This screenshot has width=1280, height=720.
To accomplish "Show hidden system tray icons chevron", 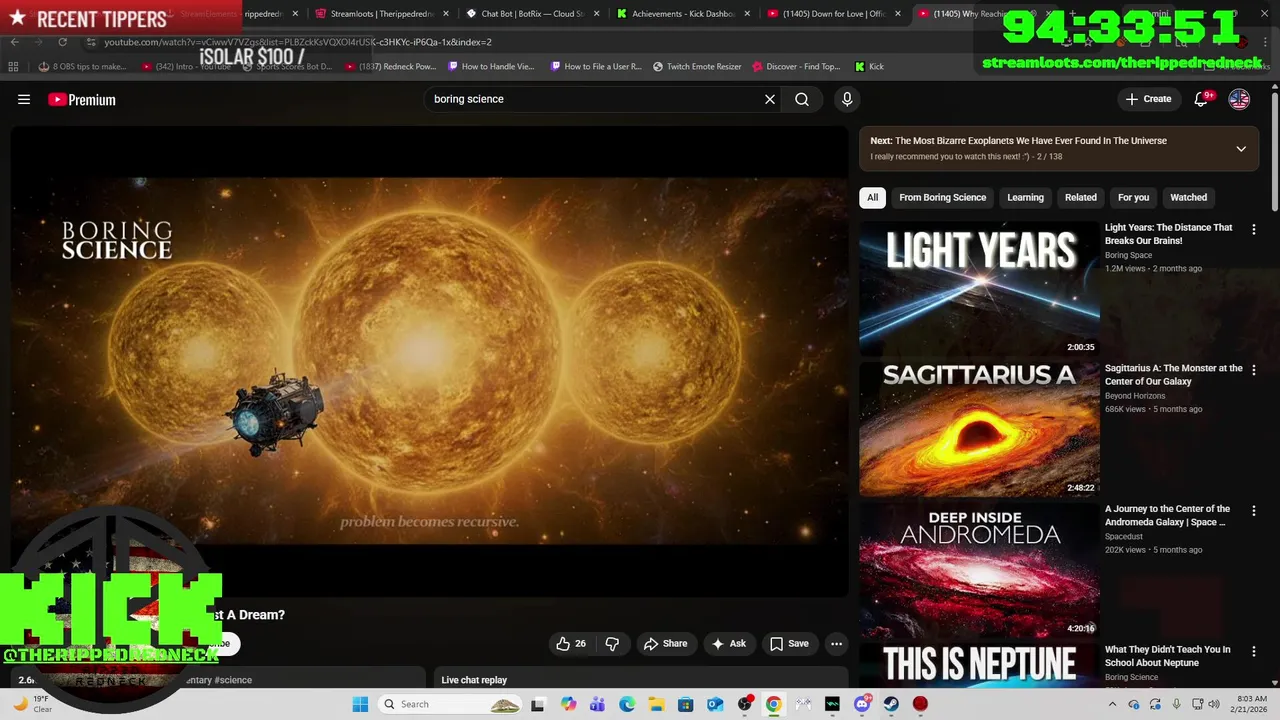I will [1112, 704].
